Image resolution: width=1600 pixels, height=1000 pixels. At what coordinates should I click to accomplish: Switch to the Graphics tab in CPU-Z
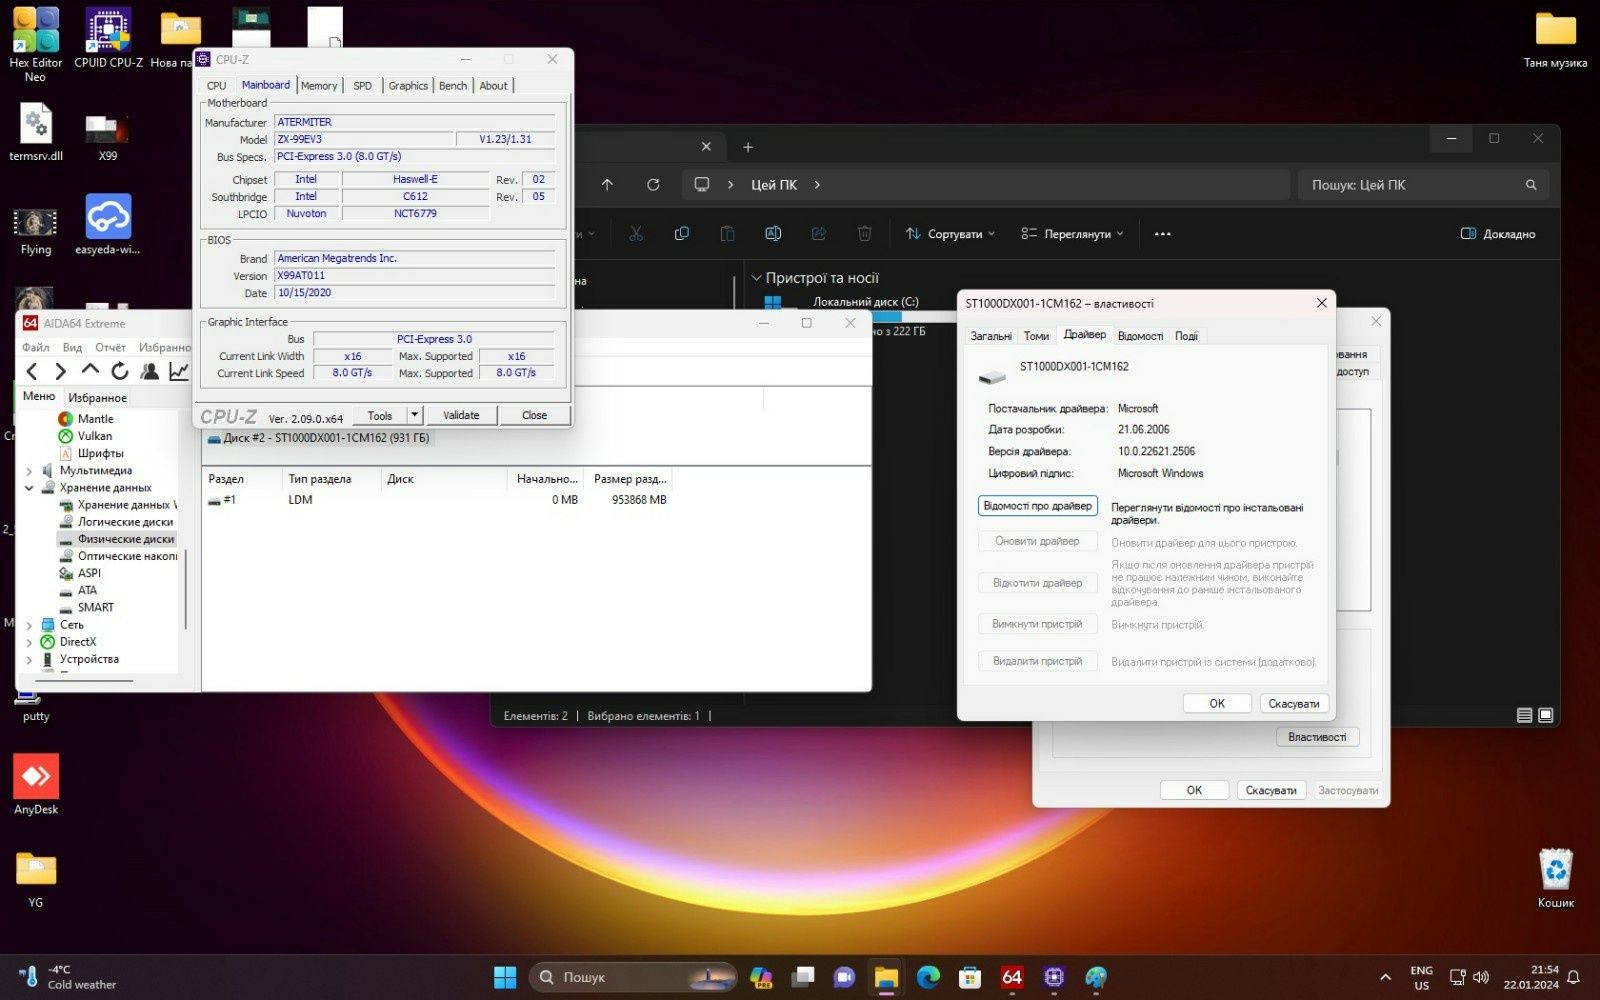tap(408, 86)
